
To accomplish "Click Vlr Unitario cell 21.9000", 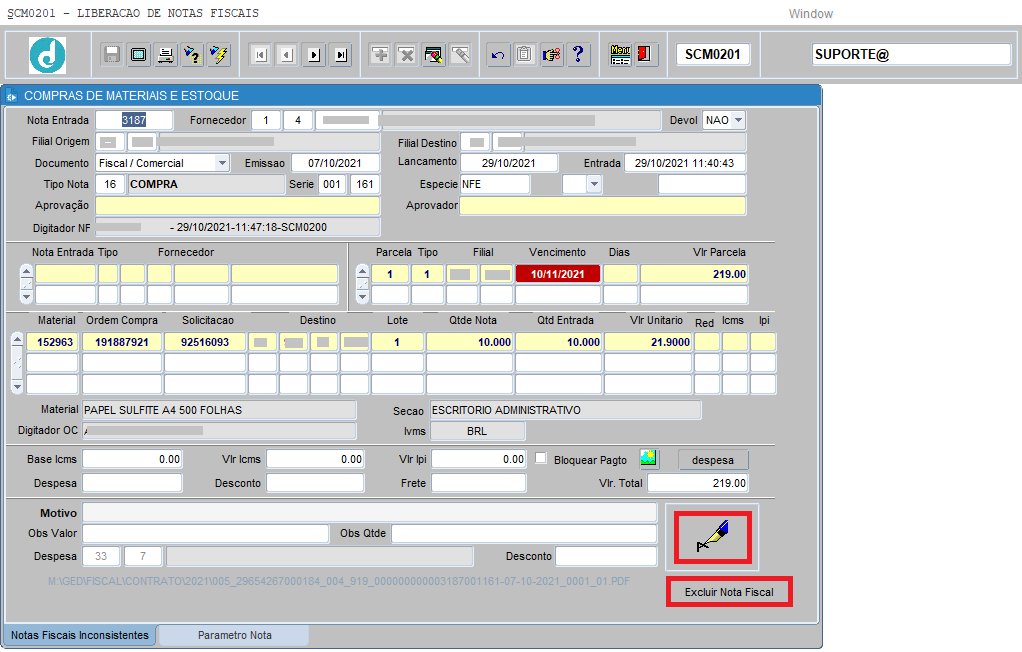I will [648, 342].
